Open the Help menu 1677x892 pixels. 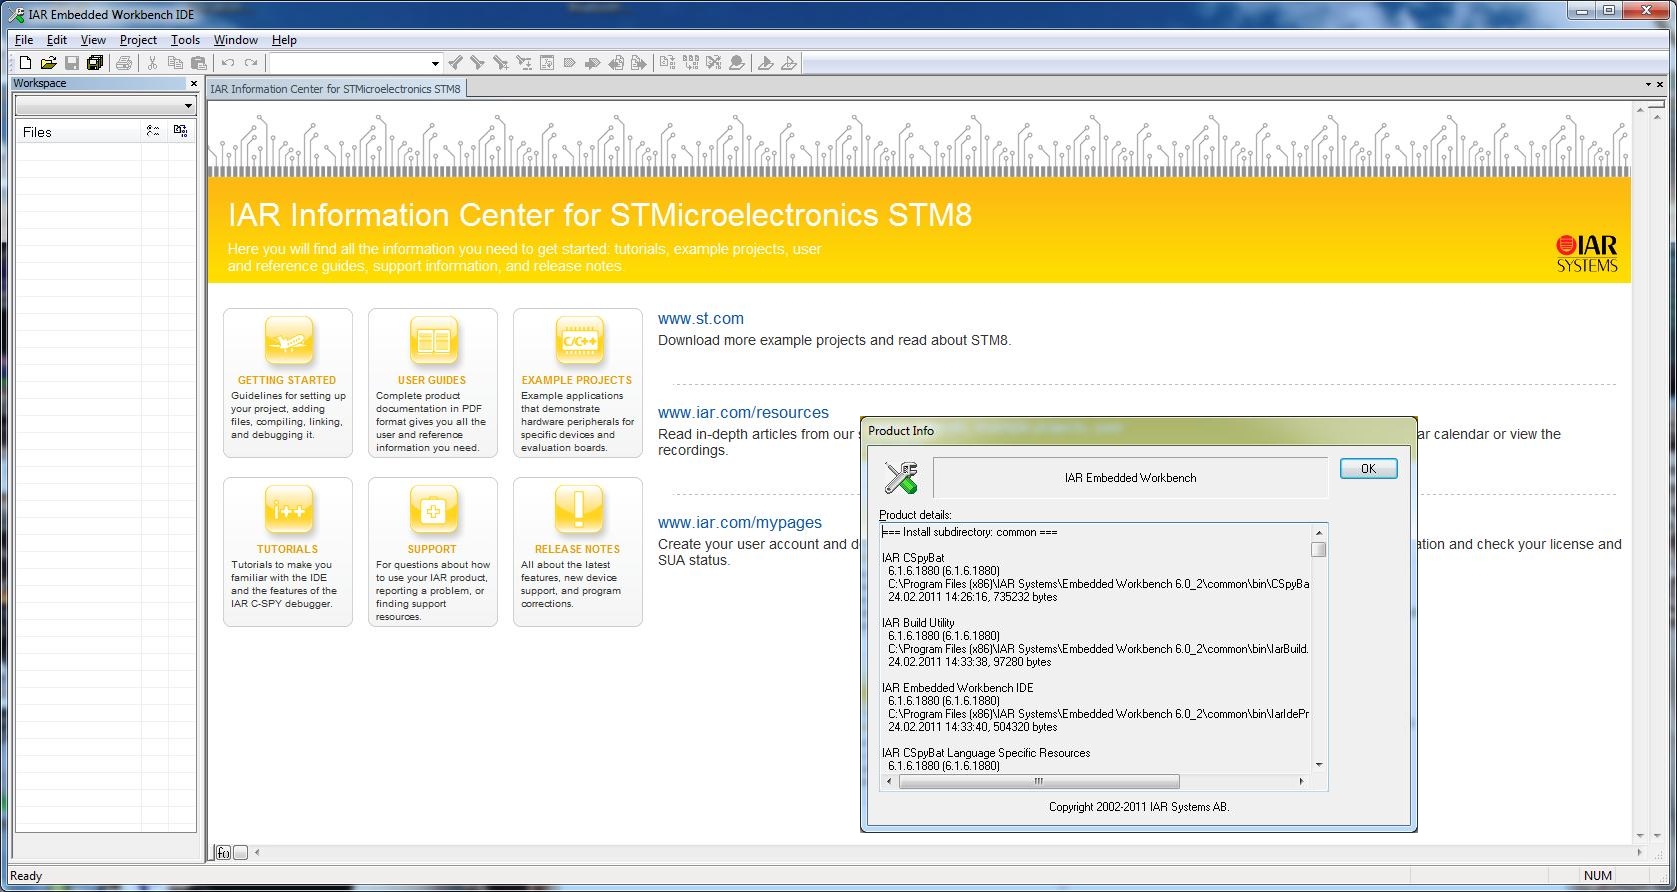point(284,40)
